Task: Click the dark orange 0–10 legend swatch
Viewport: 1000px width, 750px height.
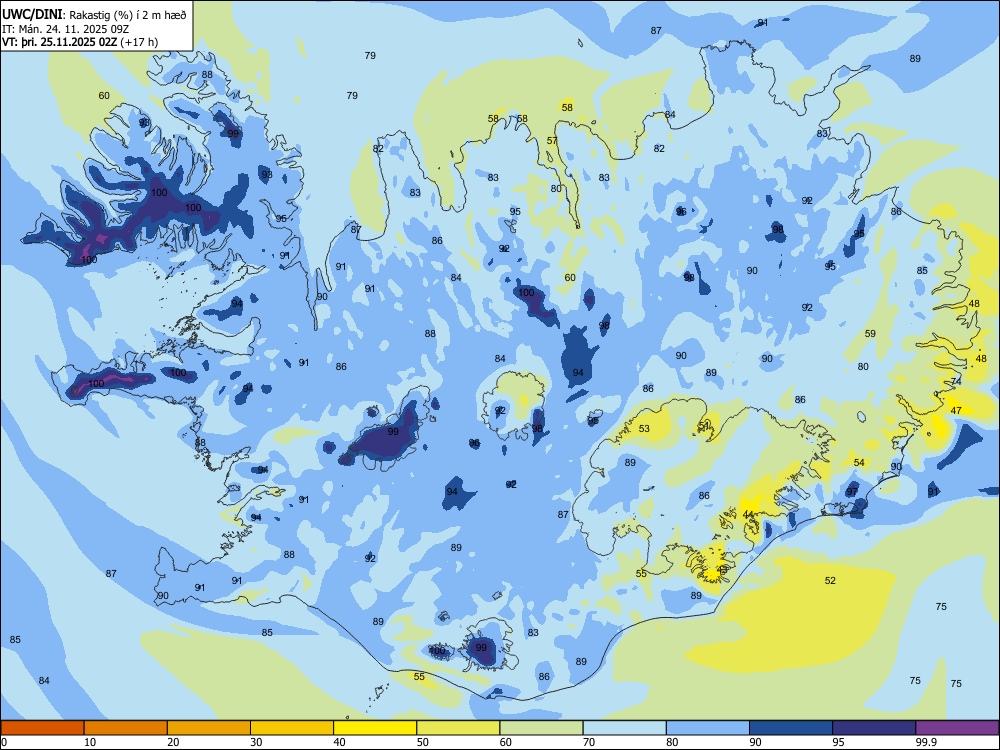Action: [42, 728]
